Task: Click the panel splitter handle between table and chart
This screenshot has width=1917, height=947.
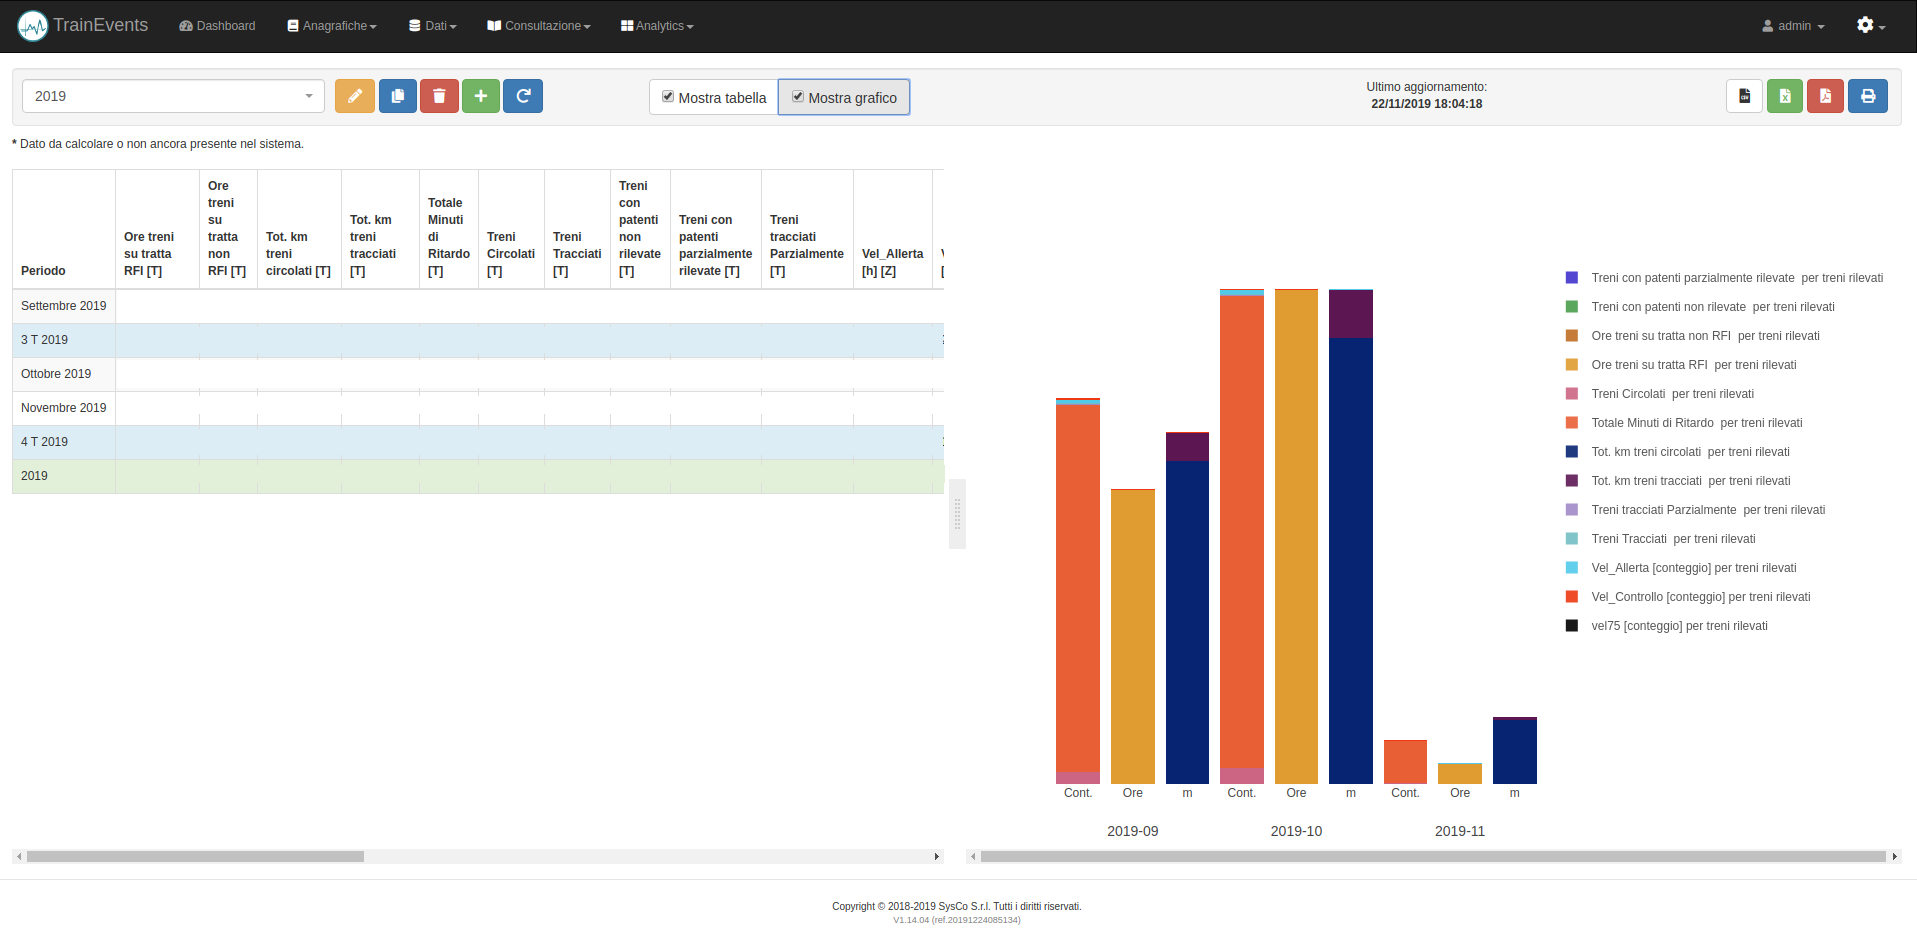Action: click(957, 513)
